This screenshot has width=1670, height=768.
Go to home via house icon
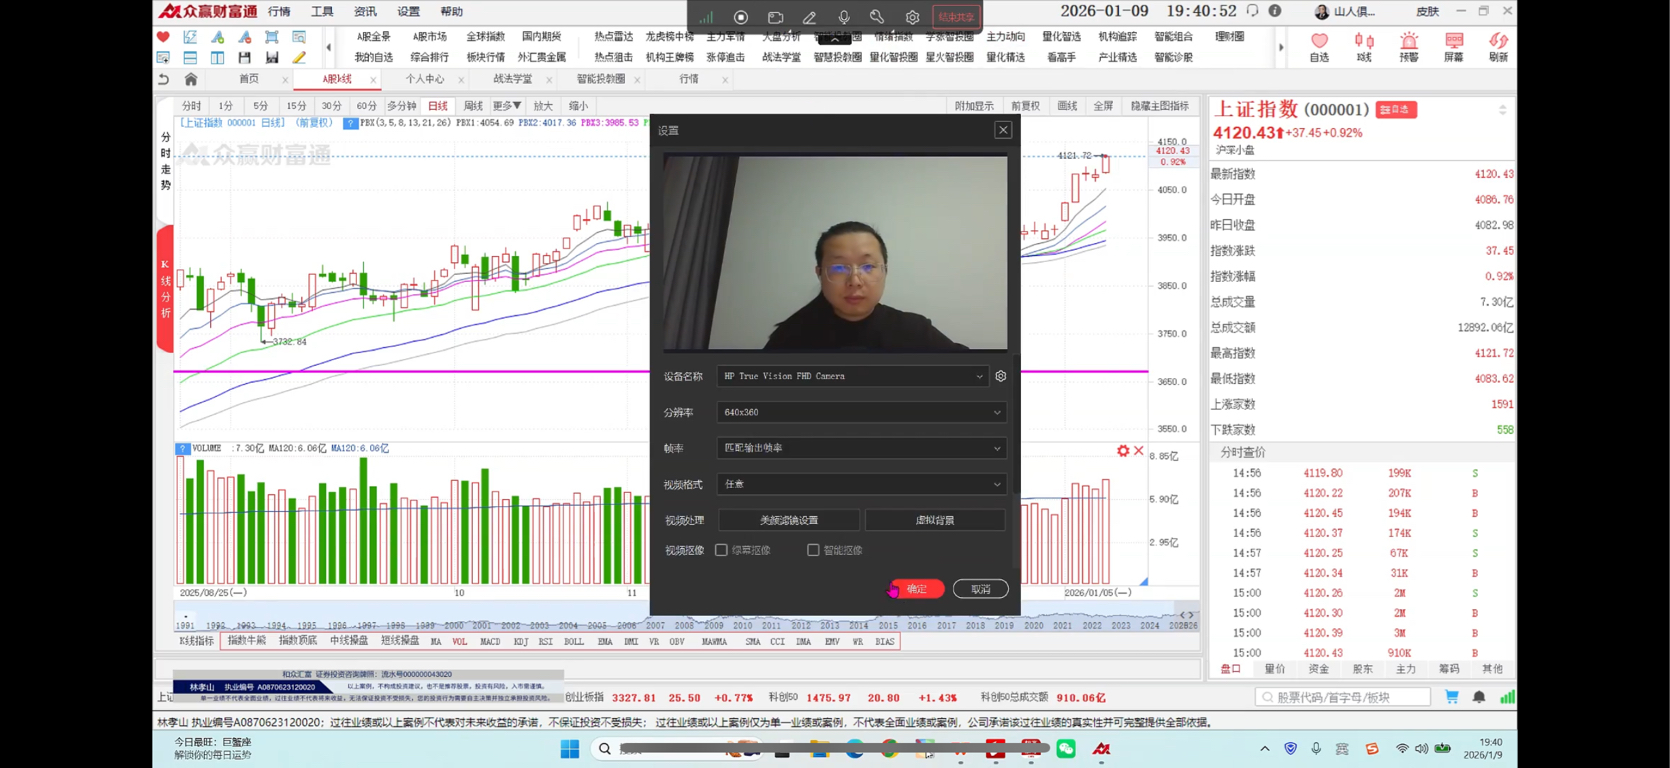(x=191, y=79)
